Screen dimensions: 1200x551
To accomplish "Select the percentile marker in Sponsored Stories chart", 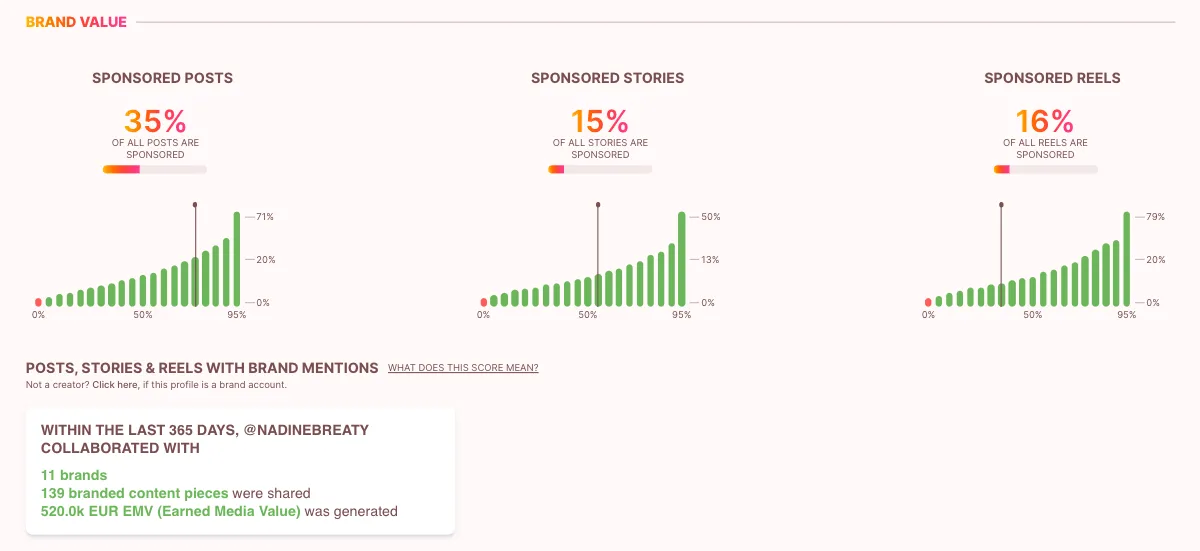I will 598,205.
